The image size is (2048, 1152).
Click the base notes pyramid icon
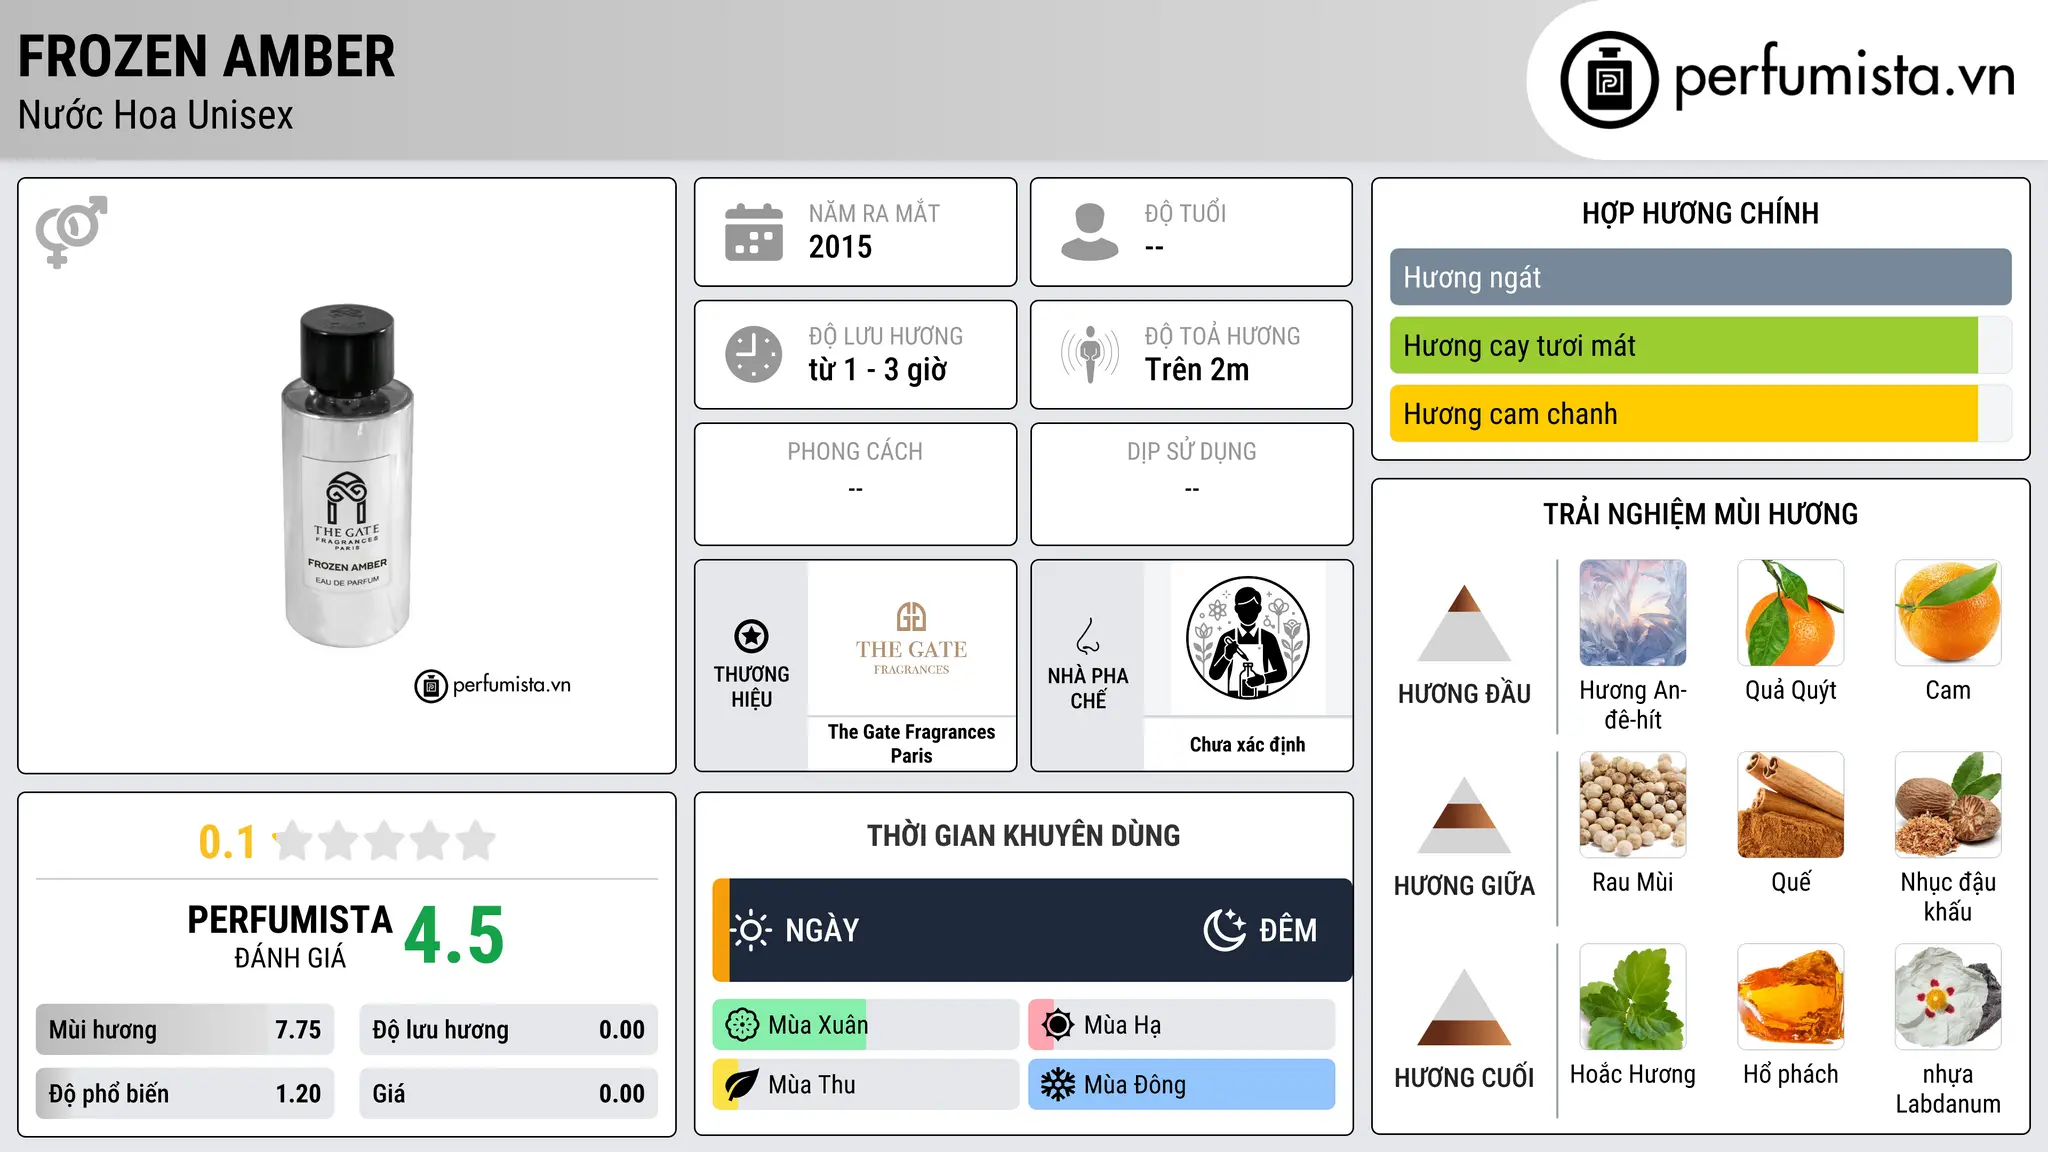(x=1464, y=1007)
